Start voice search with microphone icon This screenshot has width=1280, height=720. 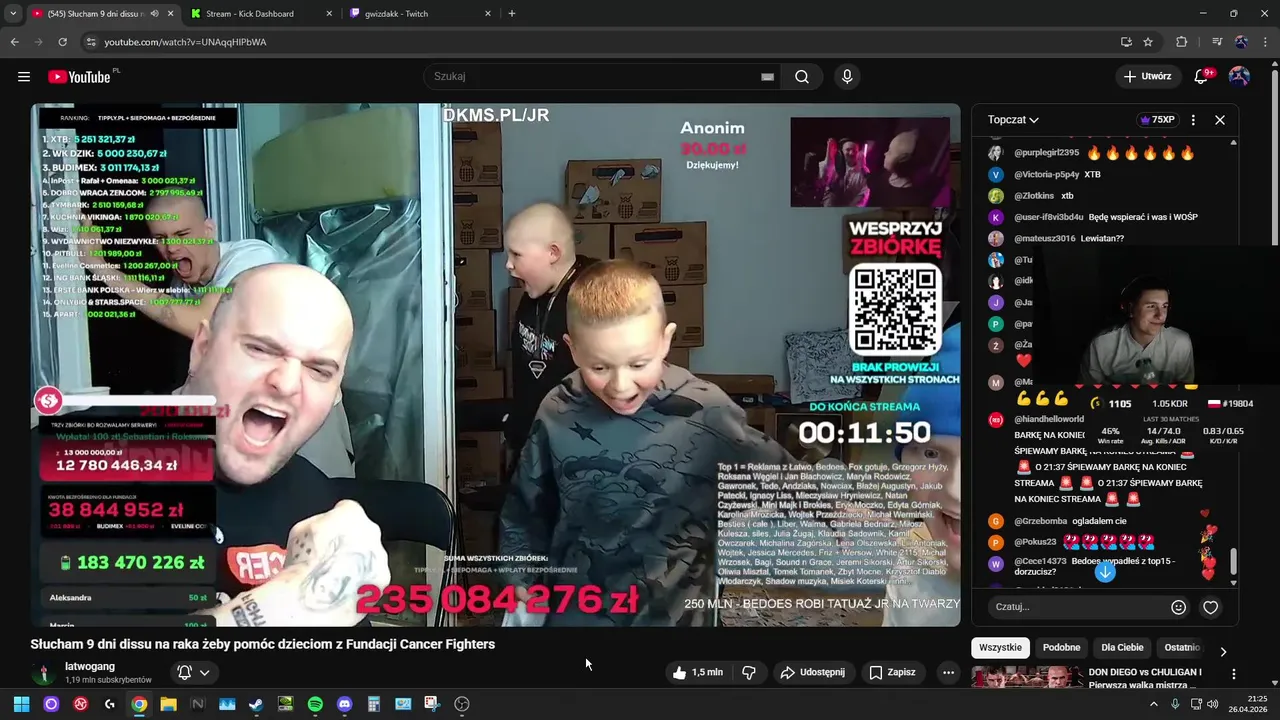pyautogui.click(x=847, y=77)
